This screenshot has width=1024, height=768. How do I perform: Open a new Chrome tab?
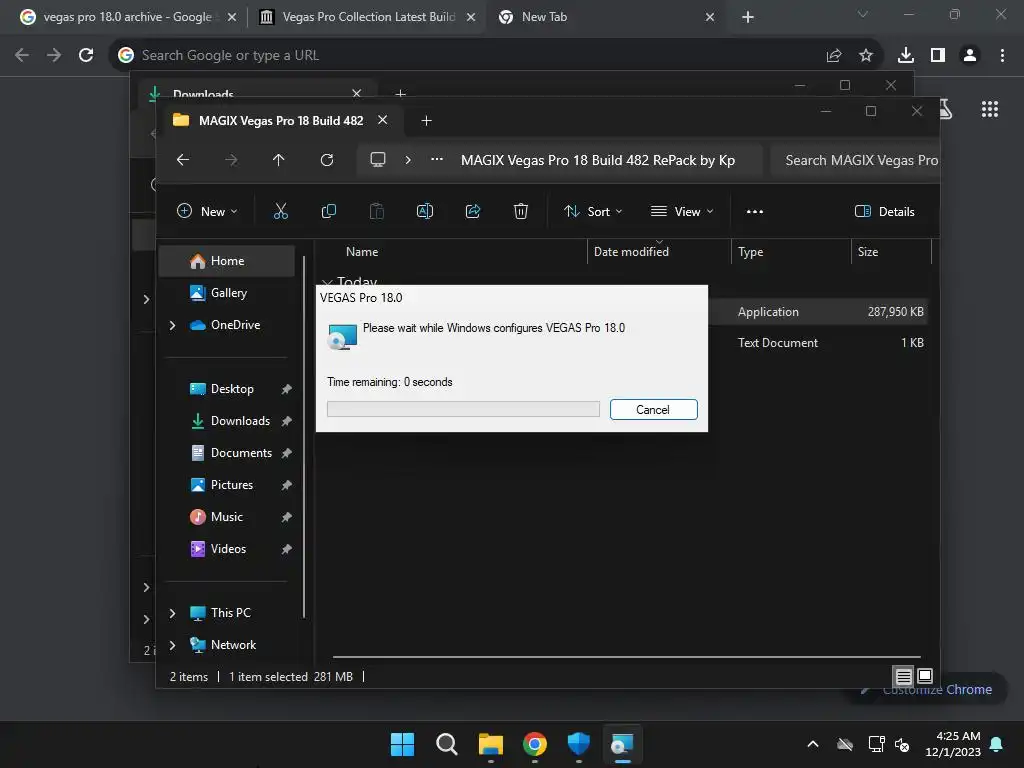tap(748, 17)
